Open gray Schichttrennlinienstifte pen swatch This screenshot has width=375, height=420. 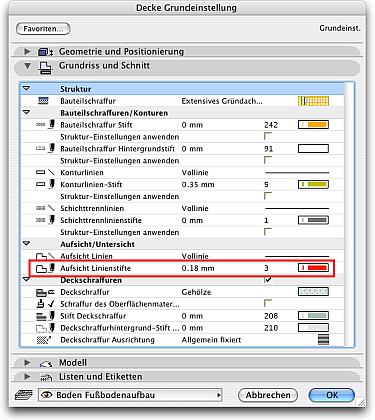pyautogui.click(x=313, y=220)
